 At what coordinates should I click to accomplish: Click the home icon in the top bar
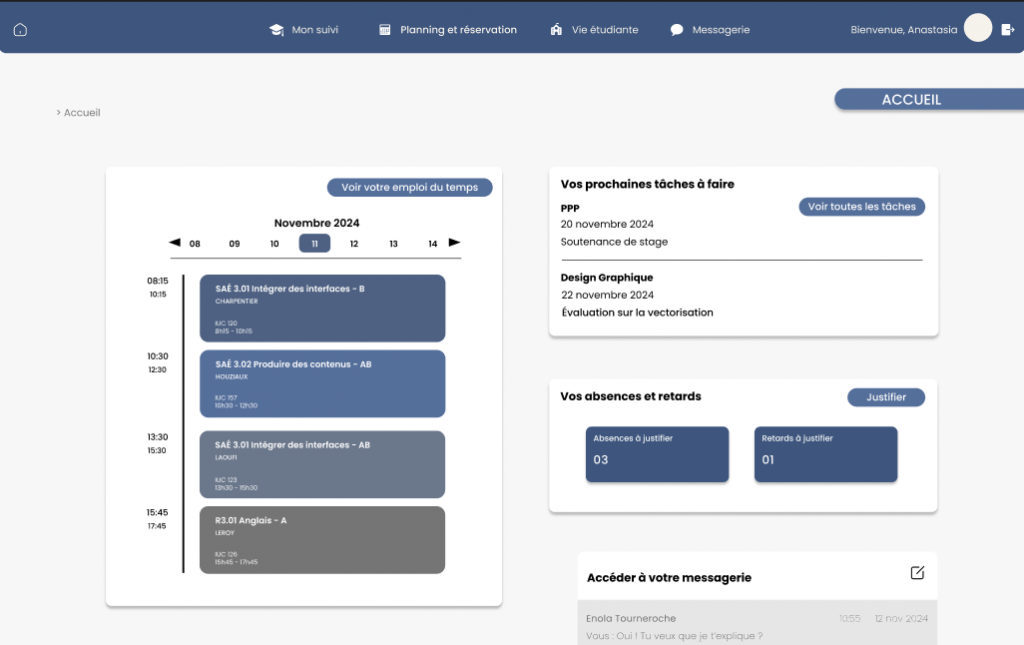point(20,30)
